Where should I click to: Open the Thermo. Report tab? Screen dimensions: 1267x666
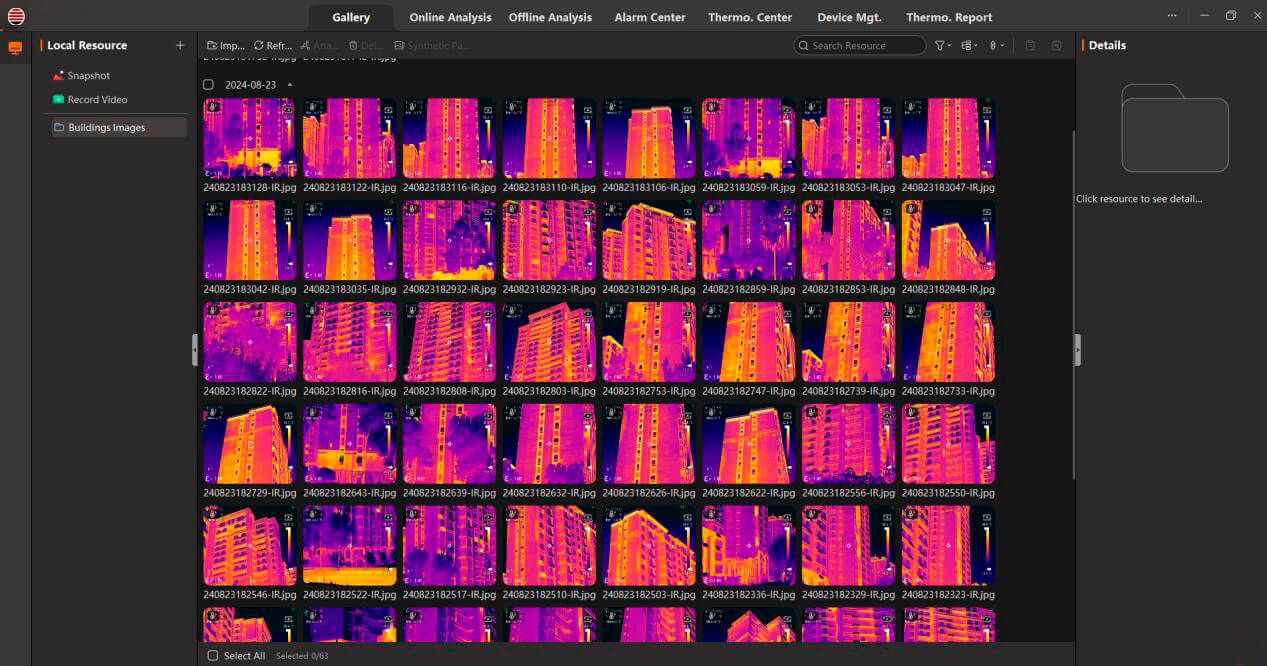tap(949, 17)
